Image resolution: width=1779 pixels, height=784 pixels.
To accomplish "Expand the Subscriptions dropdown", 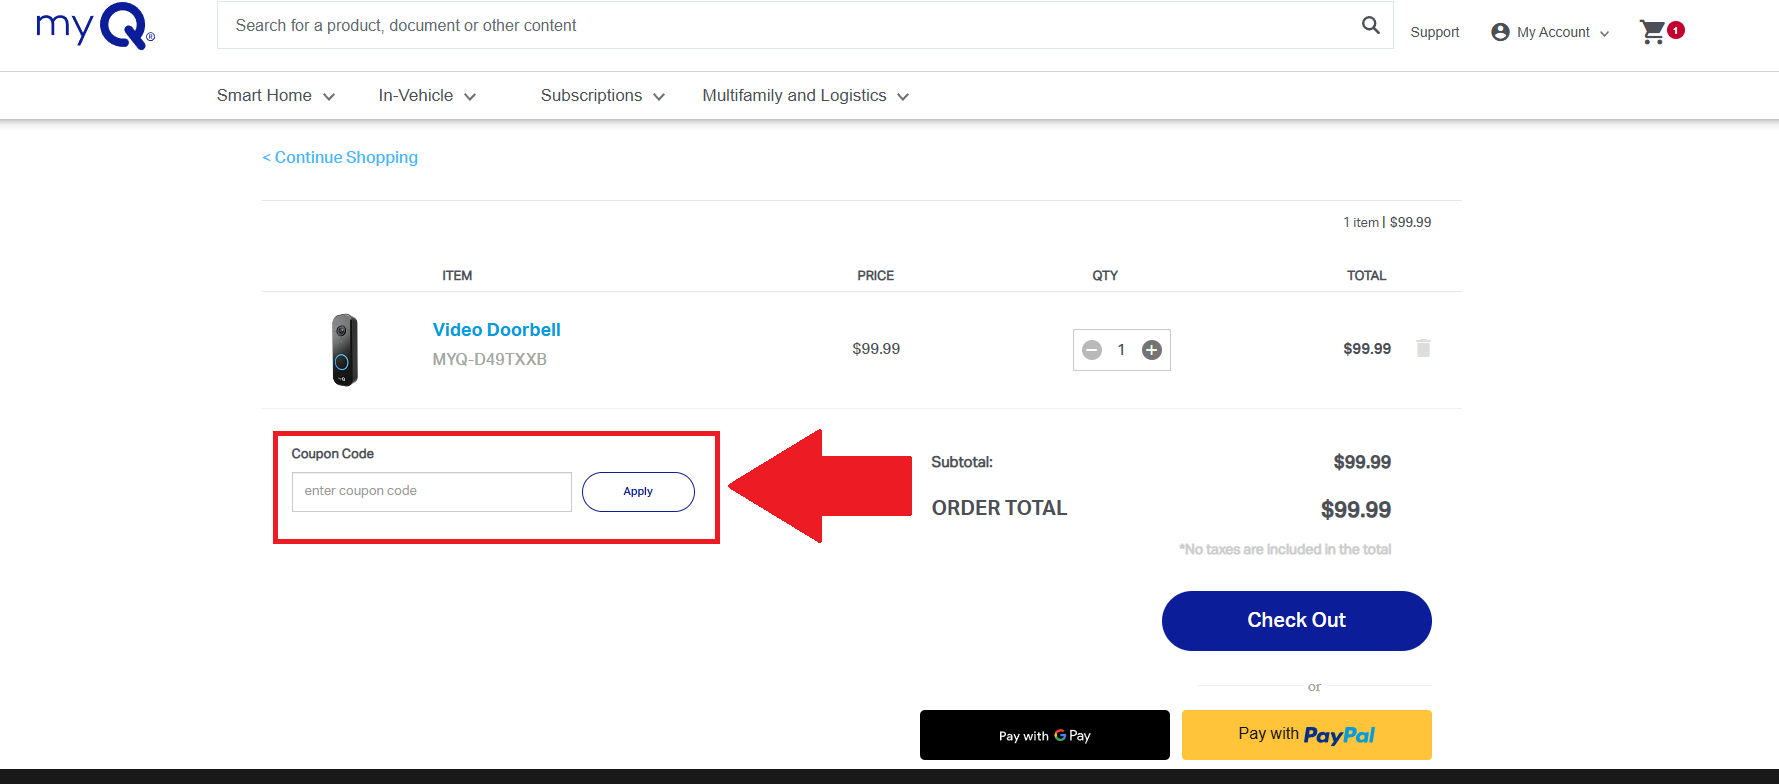I will [x=659, y=97].
